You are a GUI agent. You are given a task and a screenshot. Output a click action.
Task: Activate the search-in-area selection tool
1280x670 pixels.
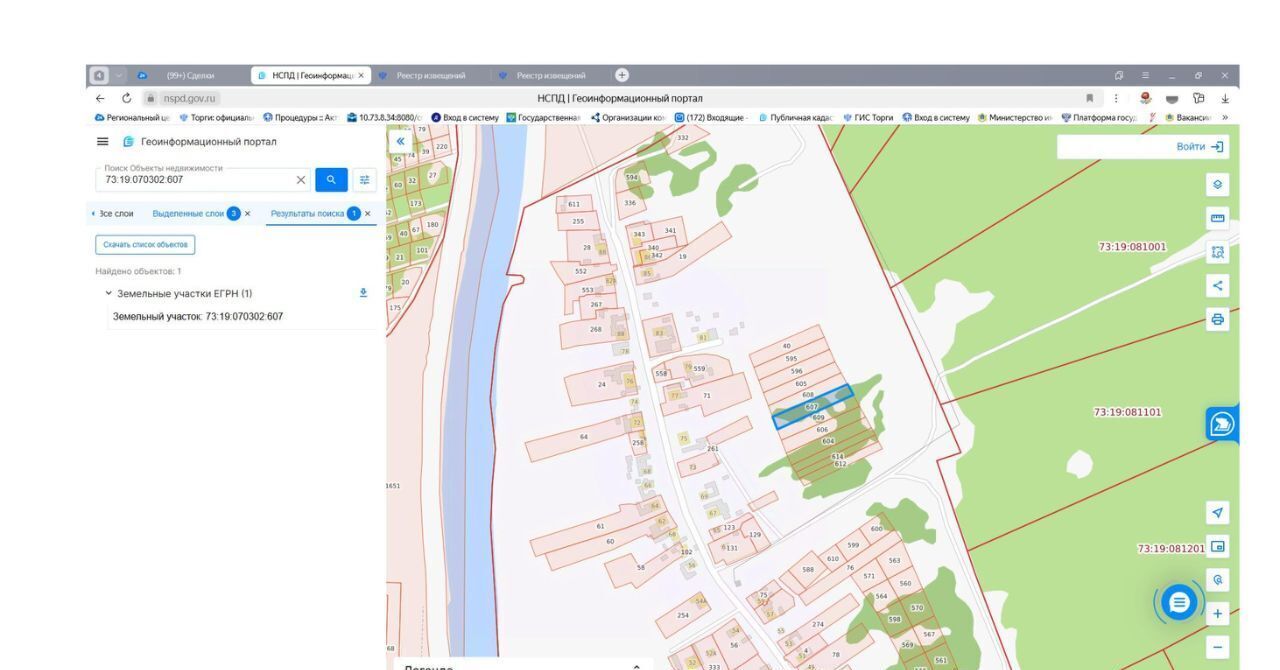tap(1217, 253)
